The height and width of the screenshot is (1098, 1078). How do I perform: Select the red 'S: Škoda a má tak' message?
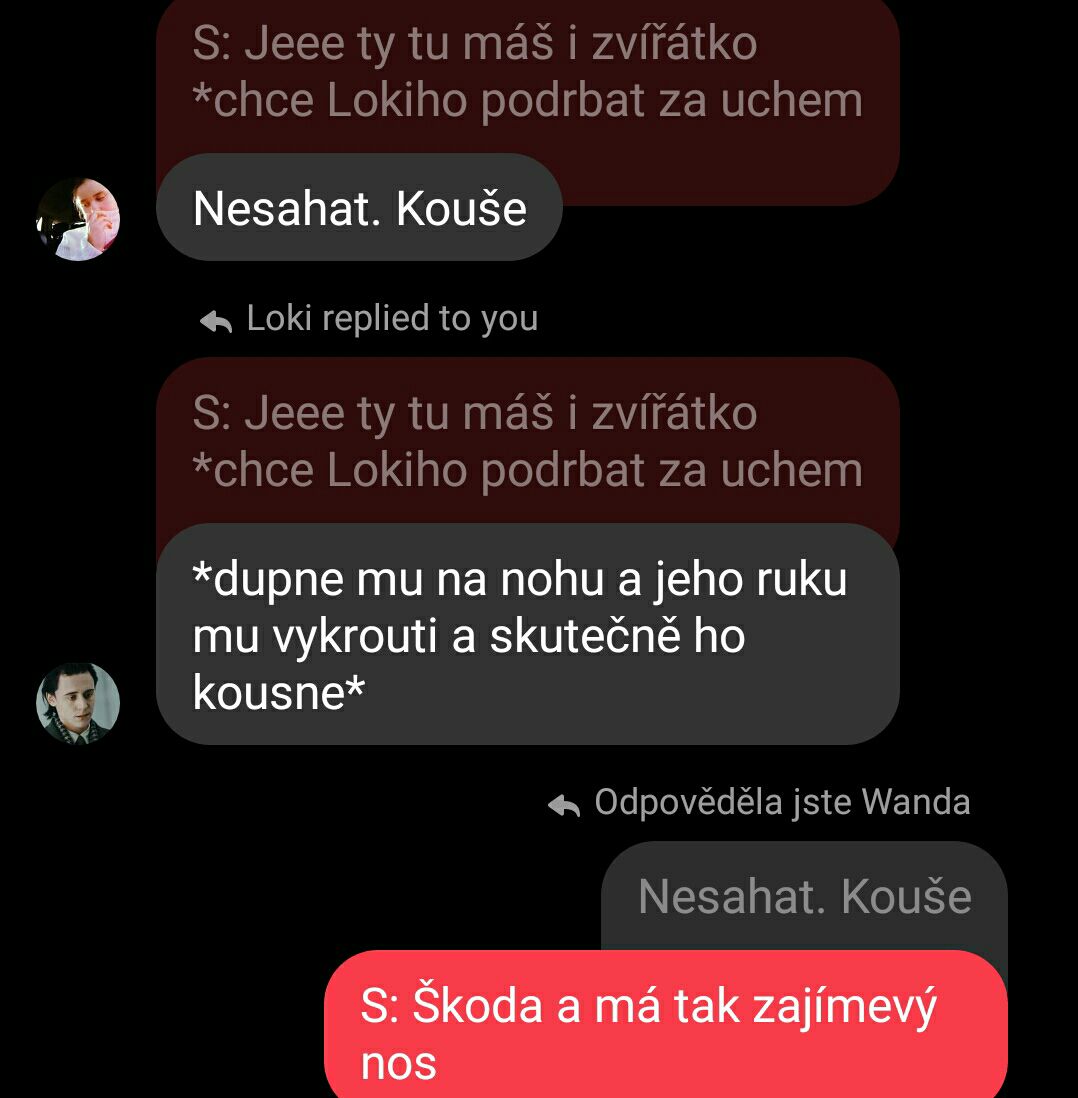pyautogui.click(x=665, y=1024)
